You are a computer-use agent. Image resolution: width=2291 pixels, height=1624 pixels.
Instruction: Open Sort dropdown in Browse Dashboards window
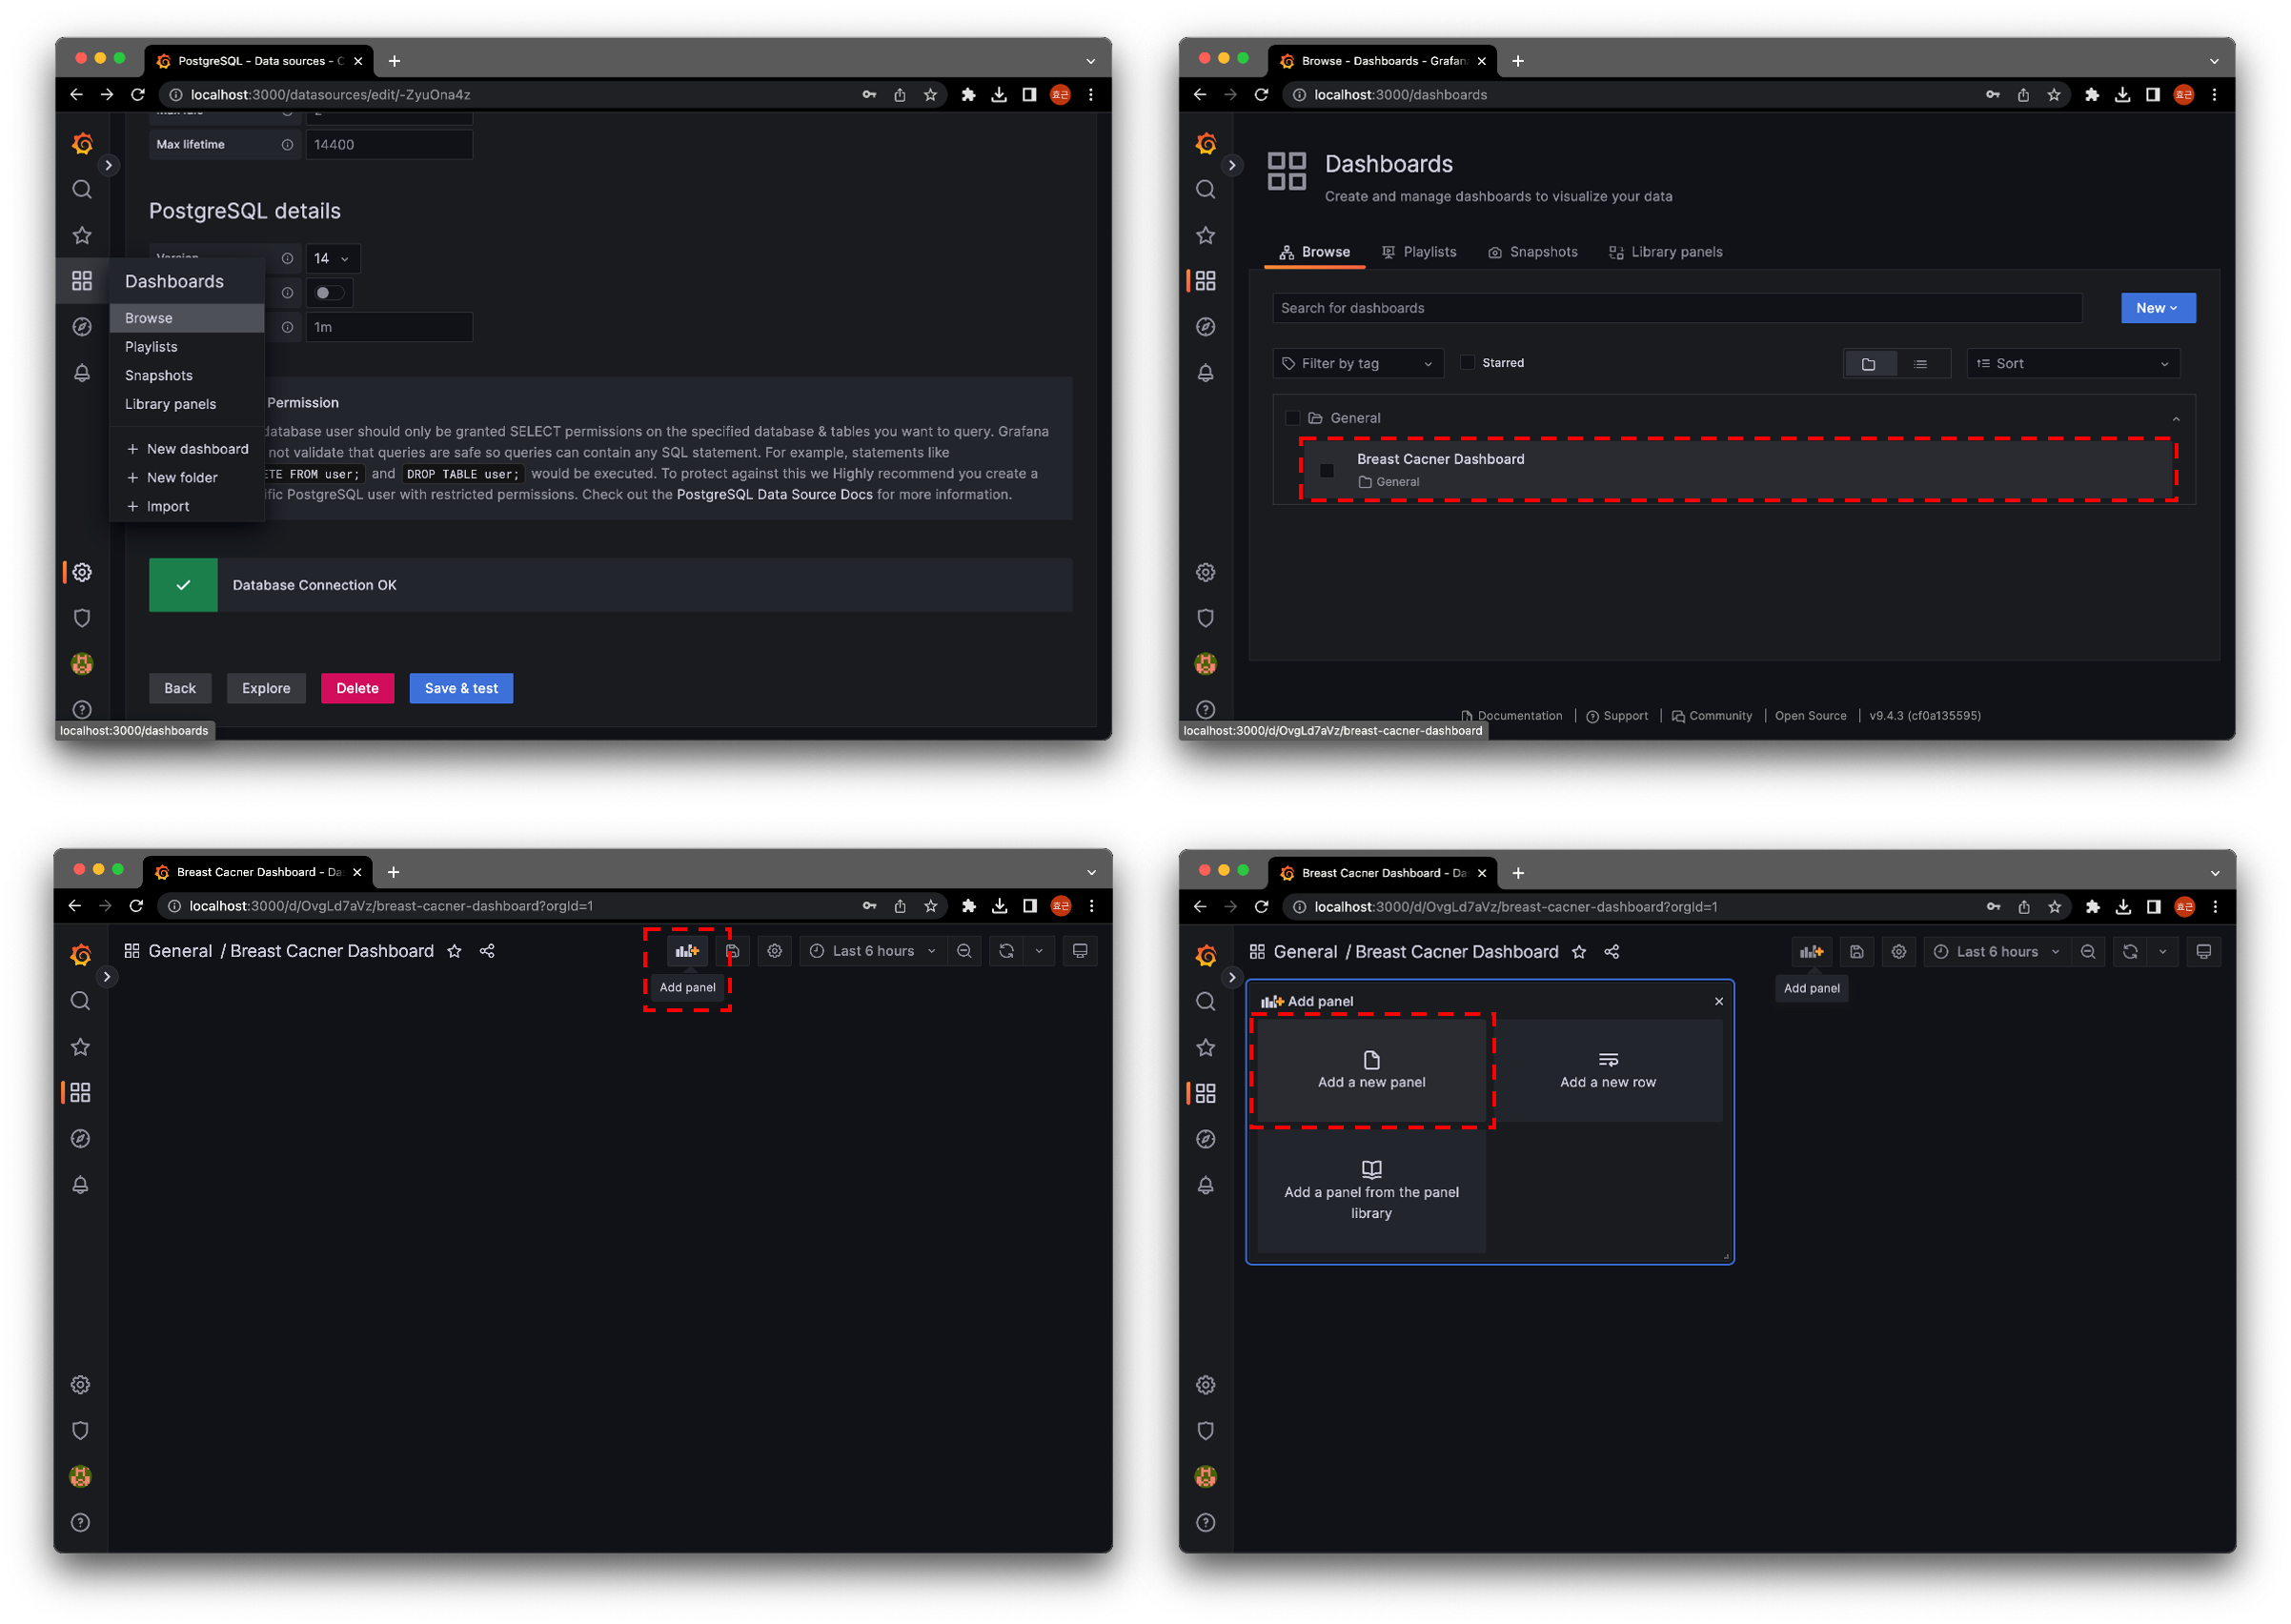tap(2074, 364)
